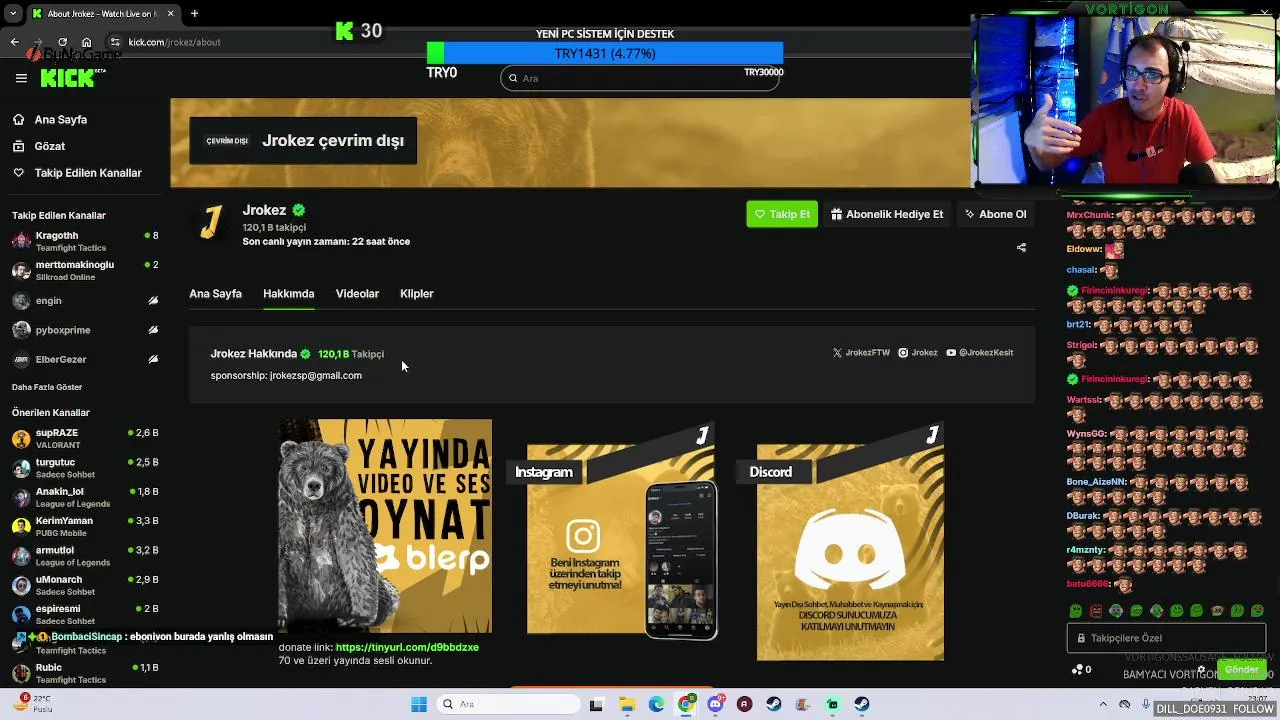
Task: Click the green KICK logo
Action: point(68,78)
